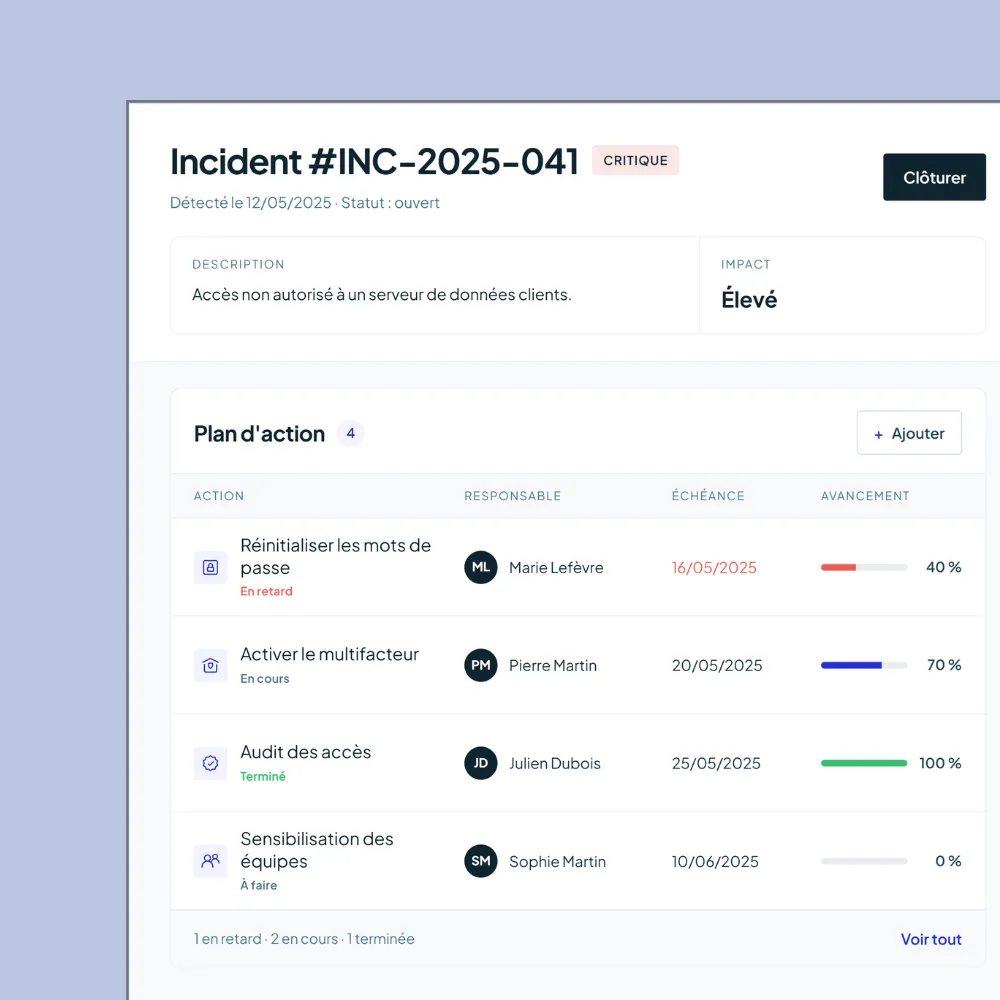1000x1000 pixels.
Task: Click the ÉCHÉANCE column header
Action: coord(708,496)
